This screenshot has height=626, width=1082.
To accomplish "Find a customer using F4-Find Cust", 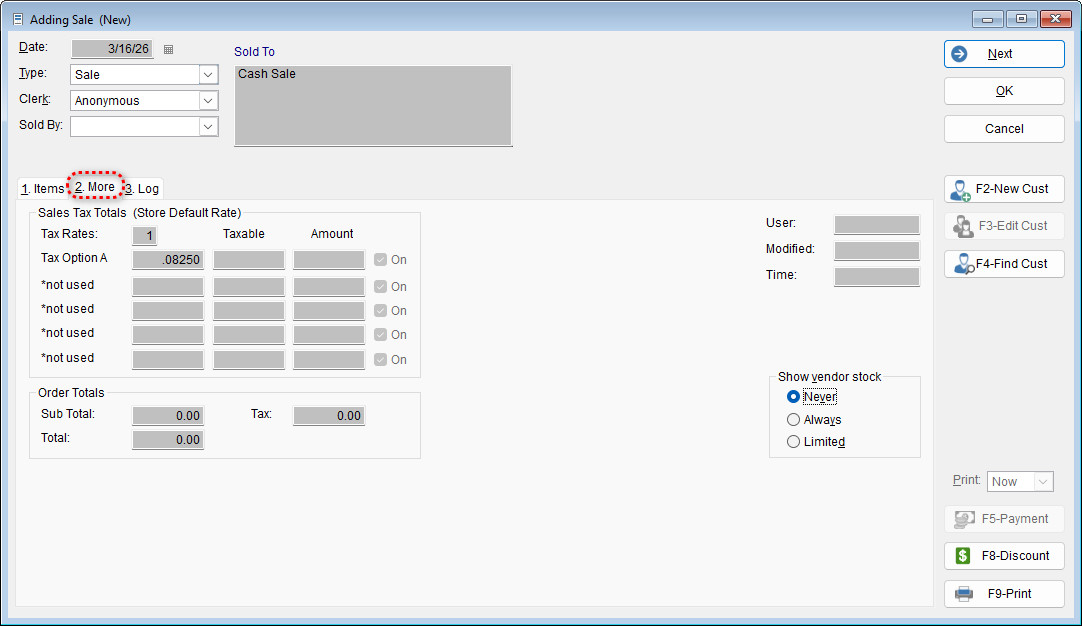I will [x=1003, y=264].
